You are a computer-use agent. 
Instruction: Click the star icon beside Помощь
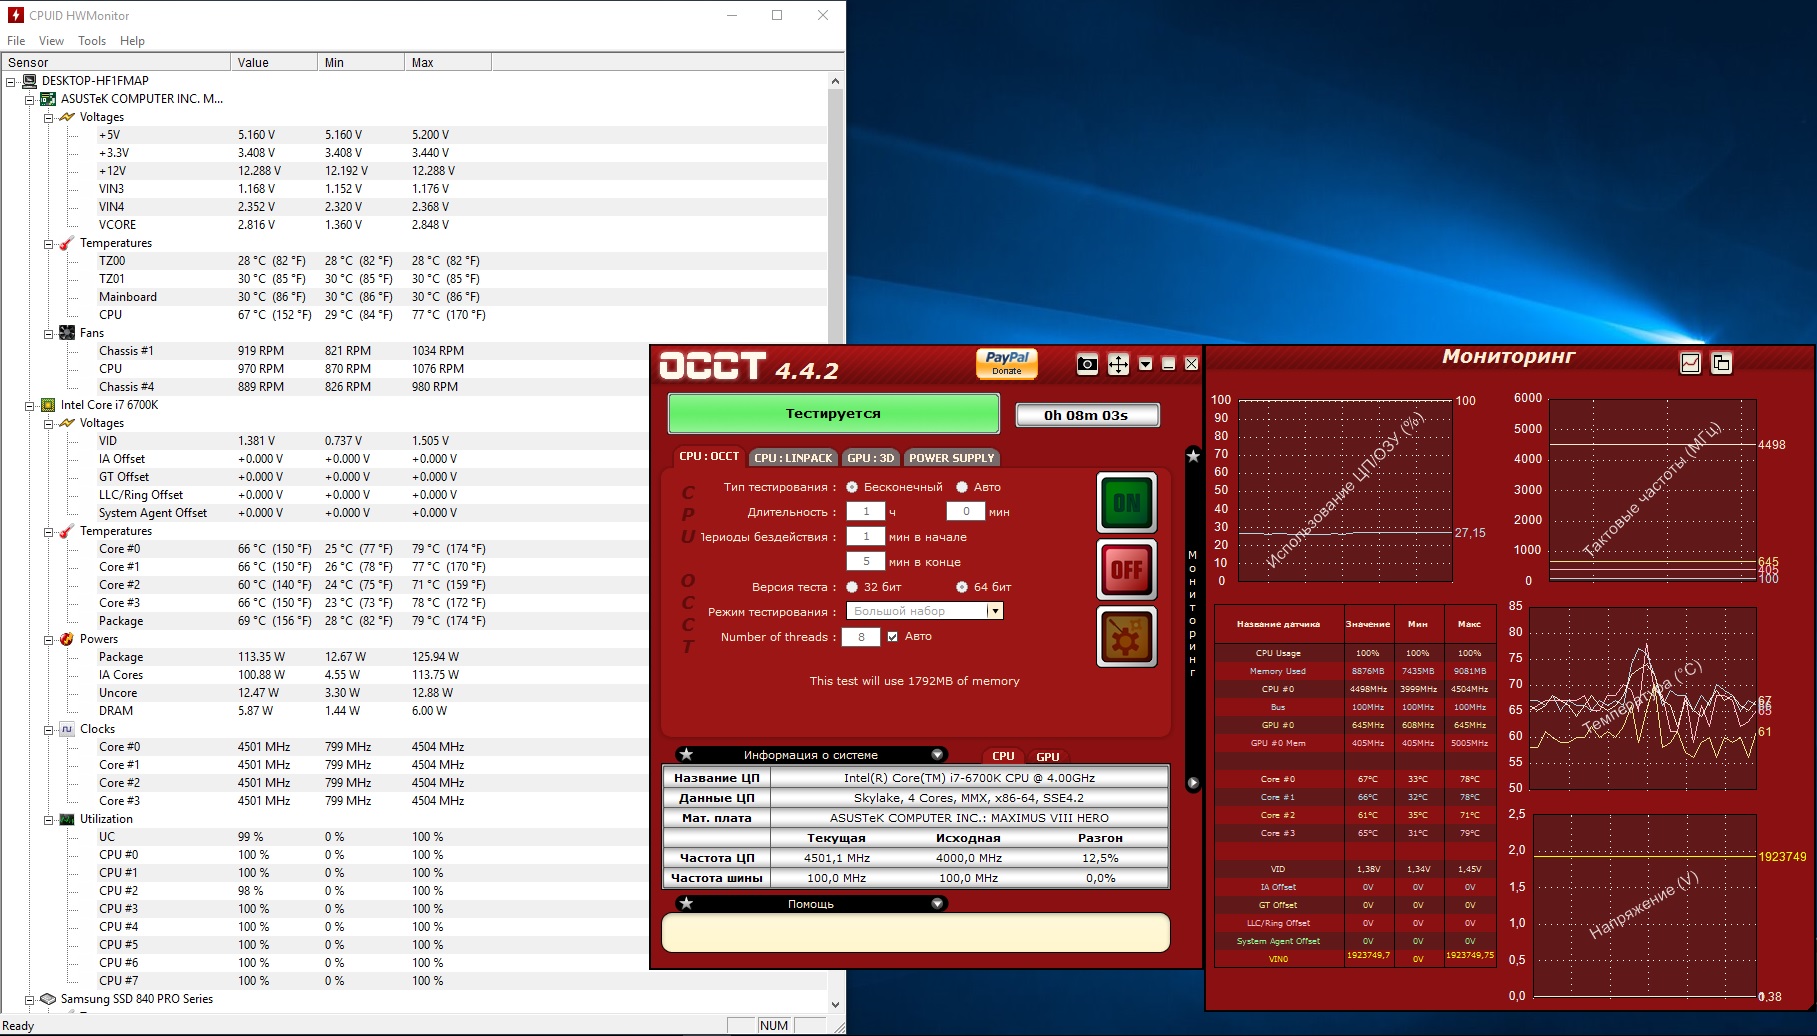point(686,904)
